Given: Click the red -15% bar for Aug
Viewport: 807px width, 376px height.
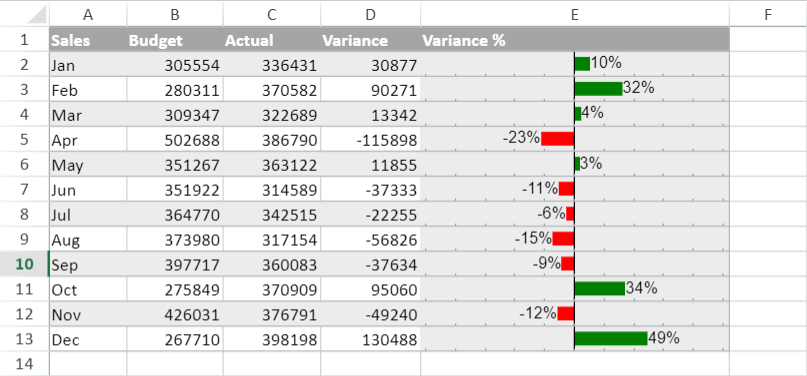Looking at the screenshot, I should pyautogui.click(x=563, y=239).
